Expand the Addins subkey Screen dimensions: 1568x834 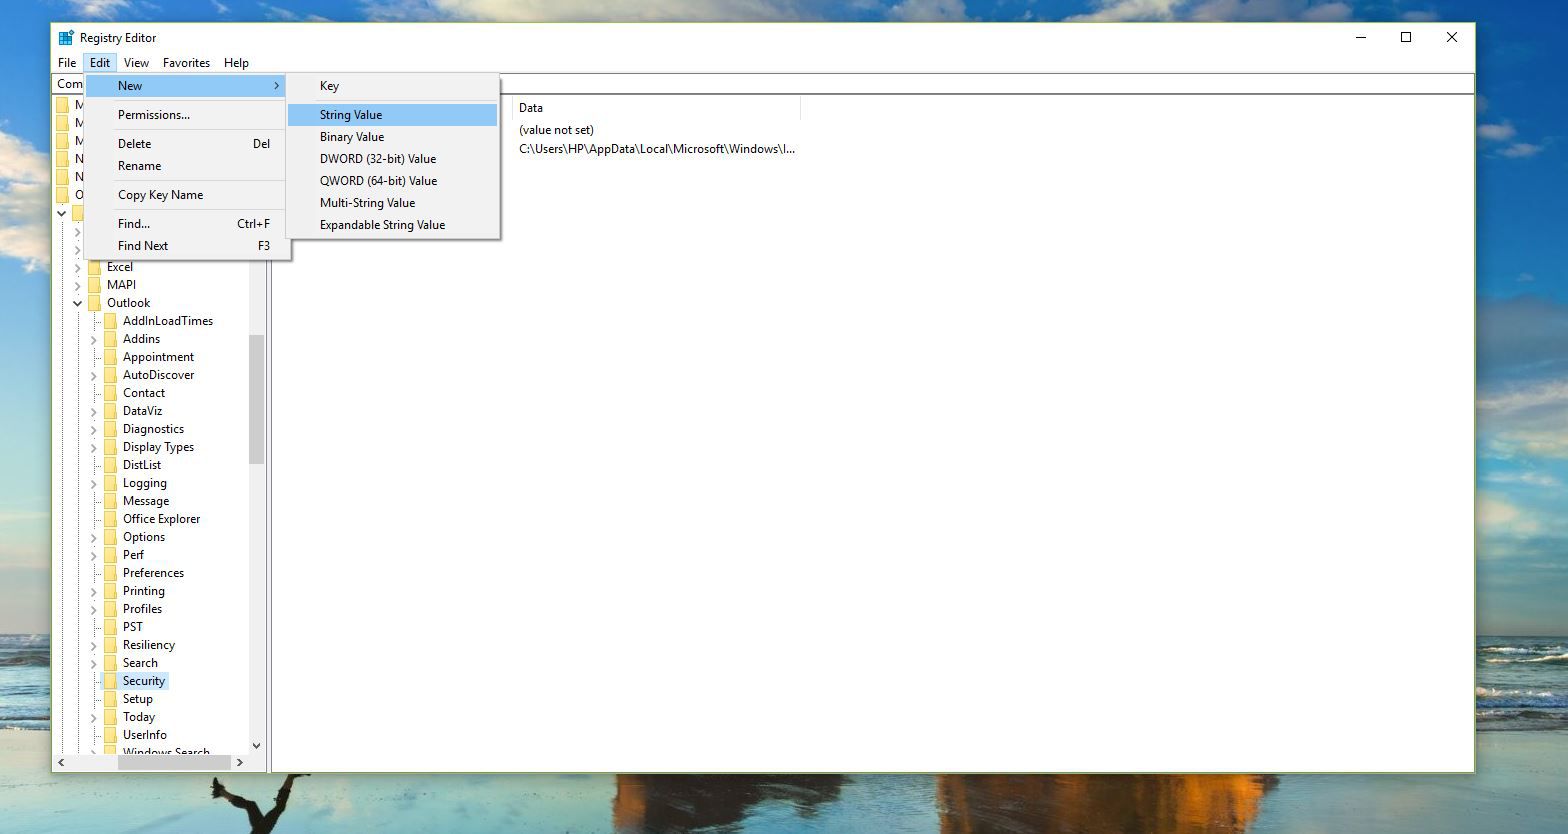[93, 339]
